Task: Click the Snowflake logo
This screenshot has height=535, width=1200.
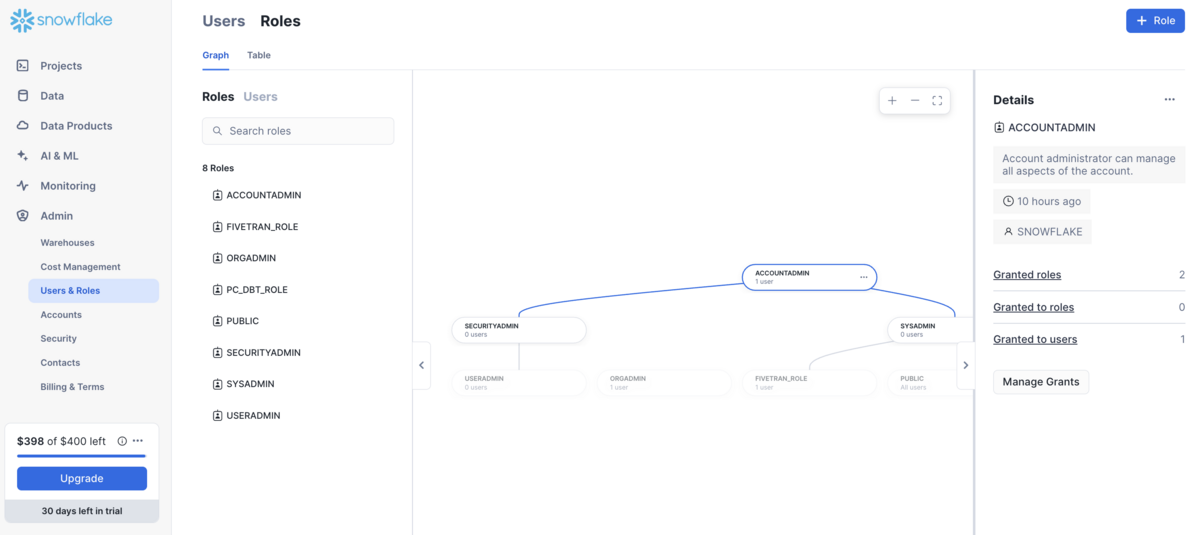Action: point(61,20)
